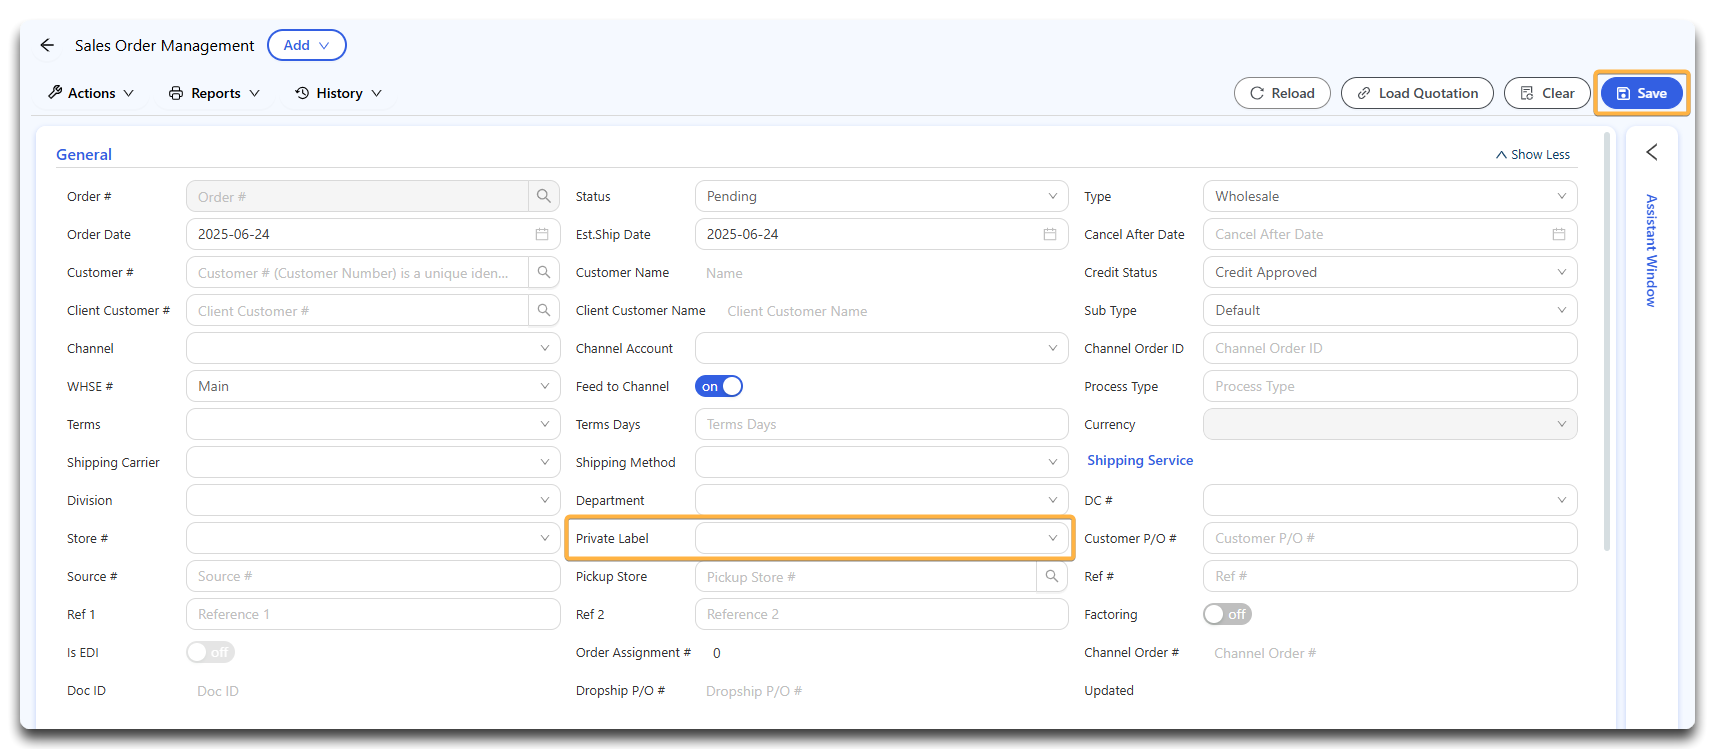Screen dimensions: 1715x749
Task: Click the Sales Order Management title
Action: (164, 45)
